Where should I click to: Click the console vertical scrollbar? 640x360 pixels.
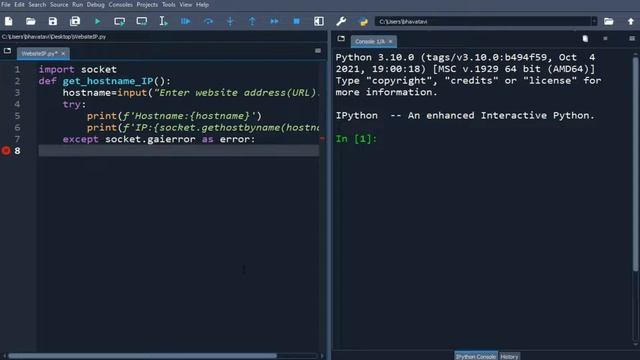point(636,163)
